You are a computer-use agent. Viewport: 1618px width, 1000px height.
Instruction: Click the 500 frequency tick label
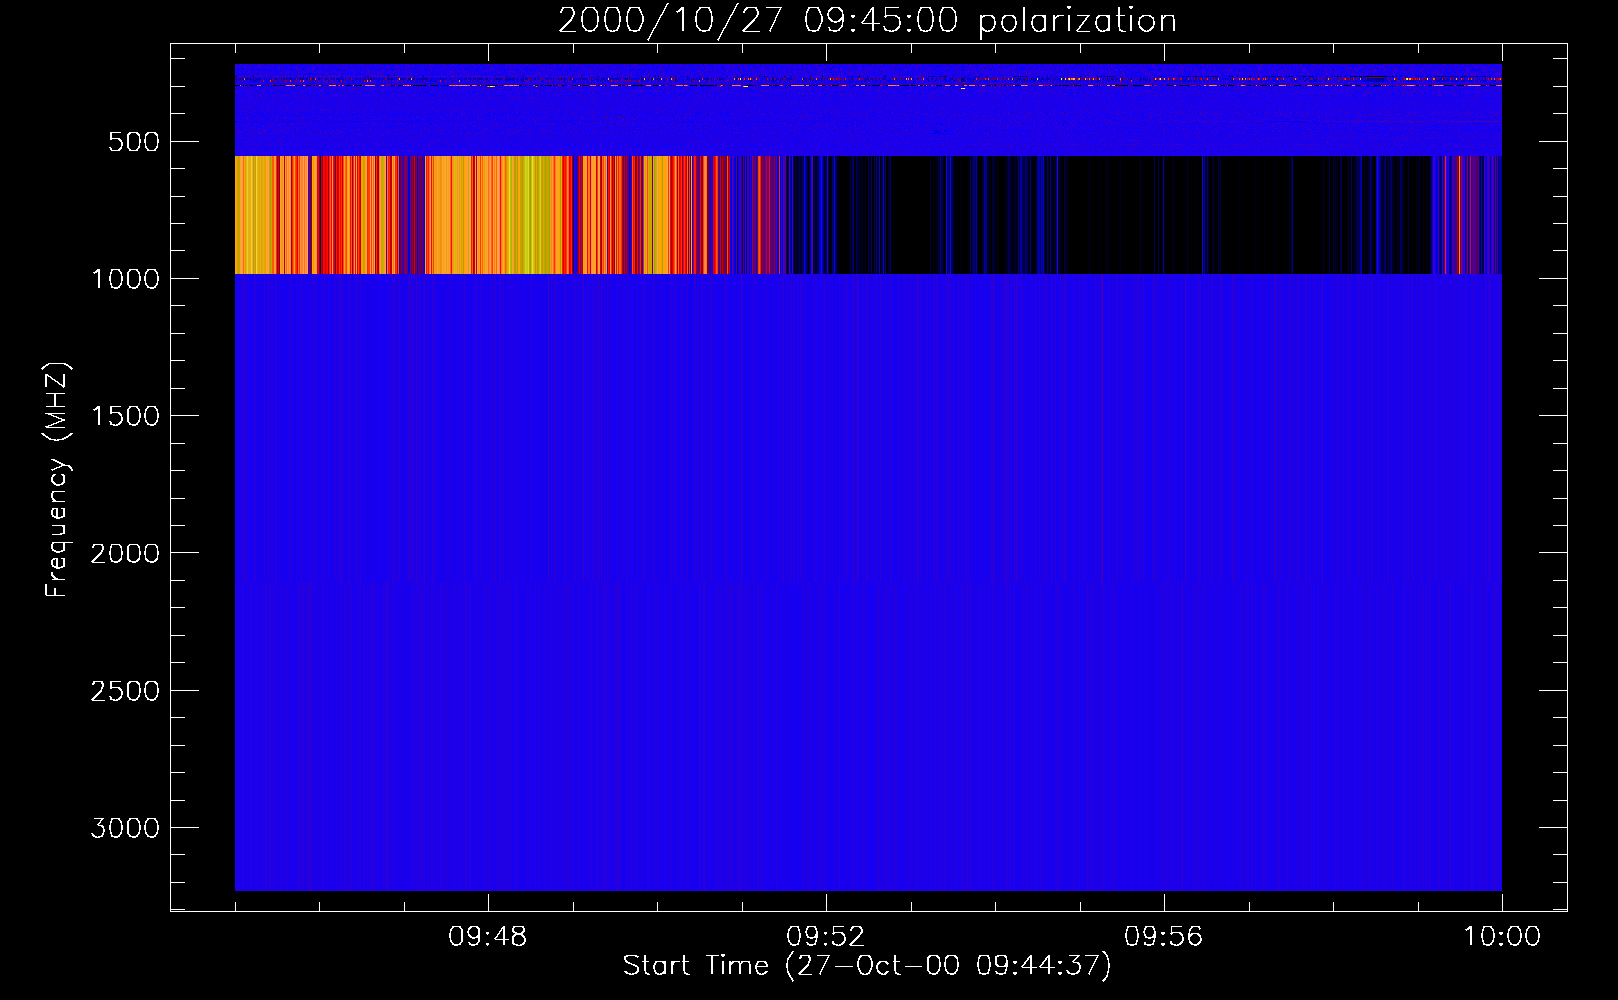pyautogui.click(x=134, y=142)
